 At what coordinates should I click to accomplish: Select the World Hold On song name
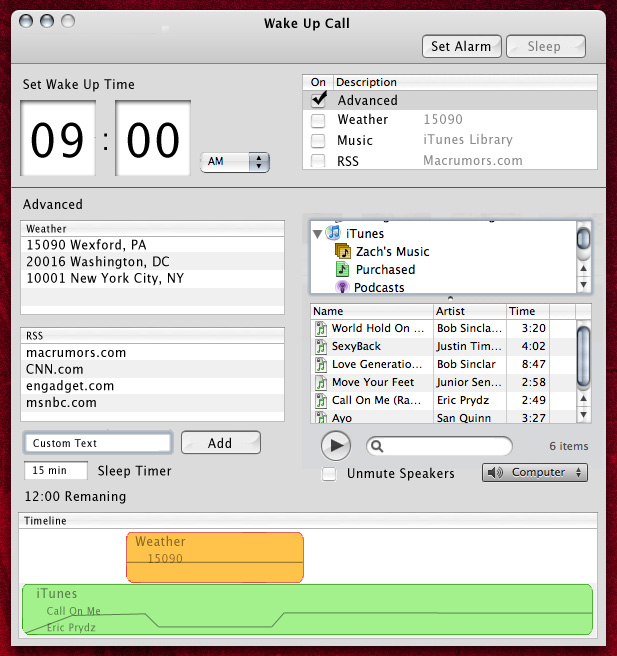pyautogui.click(x=378, y=328)
